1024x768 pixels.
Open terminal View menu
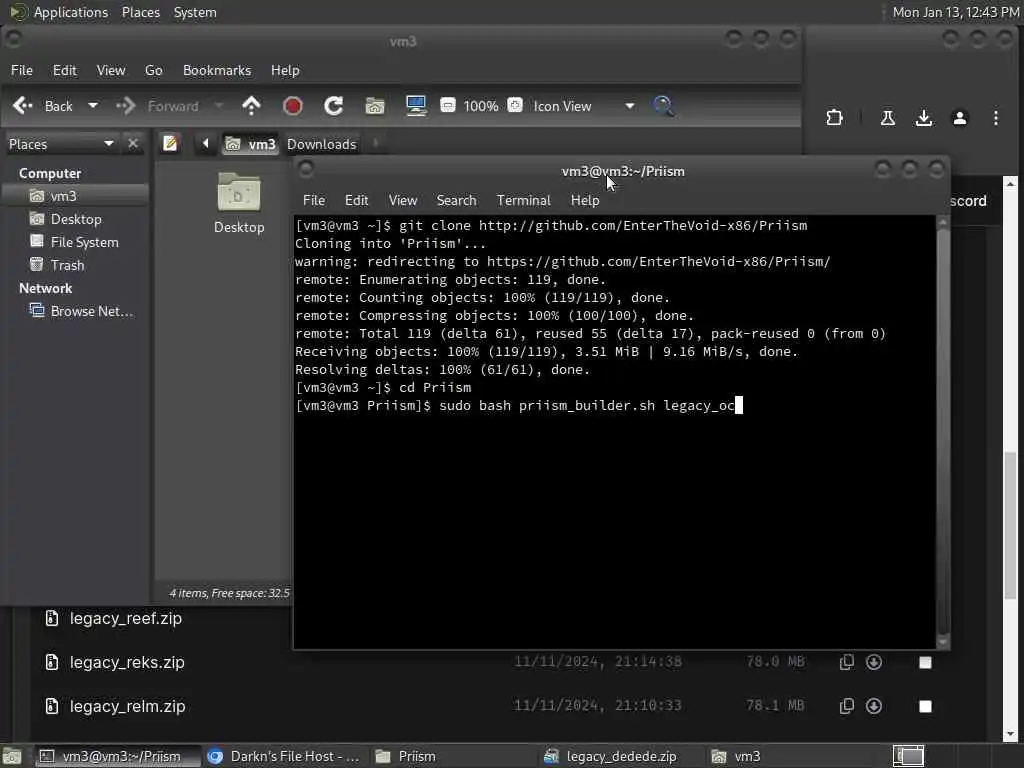pos(403,200)
